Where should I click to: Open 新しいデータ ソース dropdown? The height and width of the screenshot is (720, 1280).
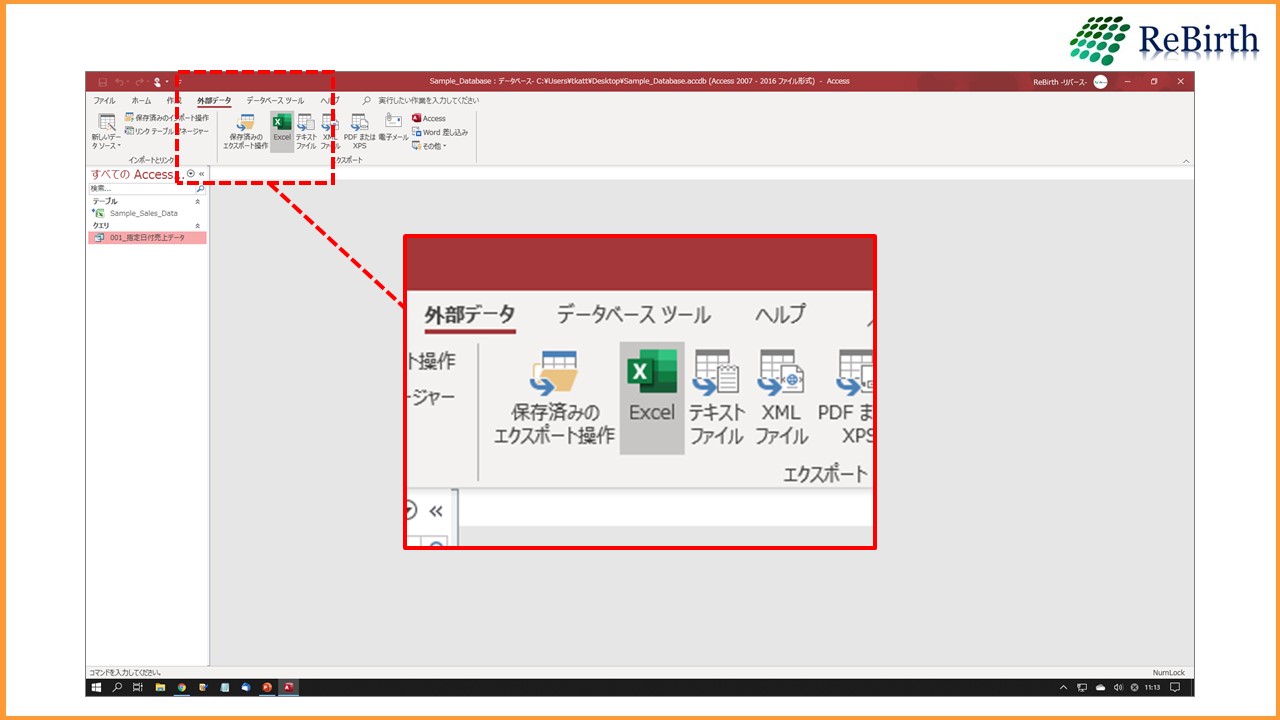[x=106, y=131]
